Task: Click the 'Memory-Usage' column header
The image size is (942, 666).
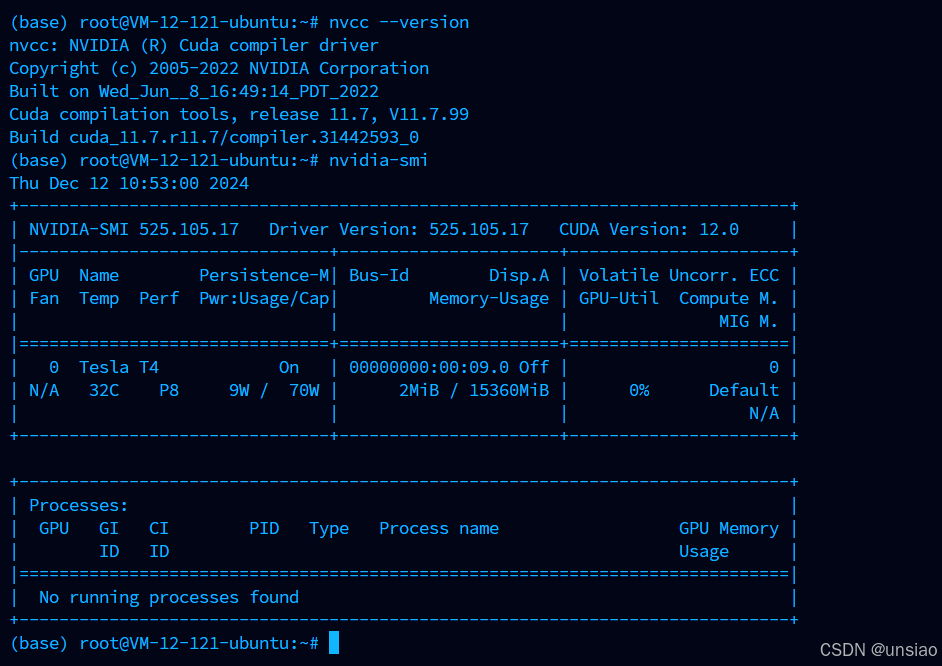Action: point(489,298)
